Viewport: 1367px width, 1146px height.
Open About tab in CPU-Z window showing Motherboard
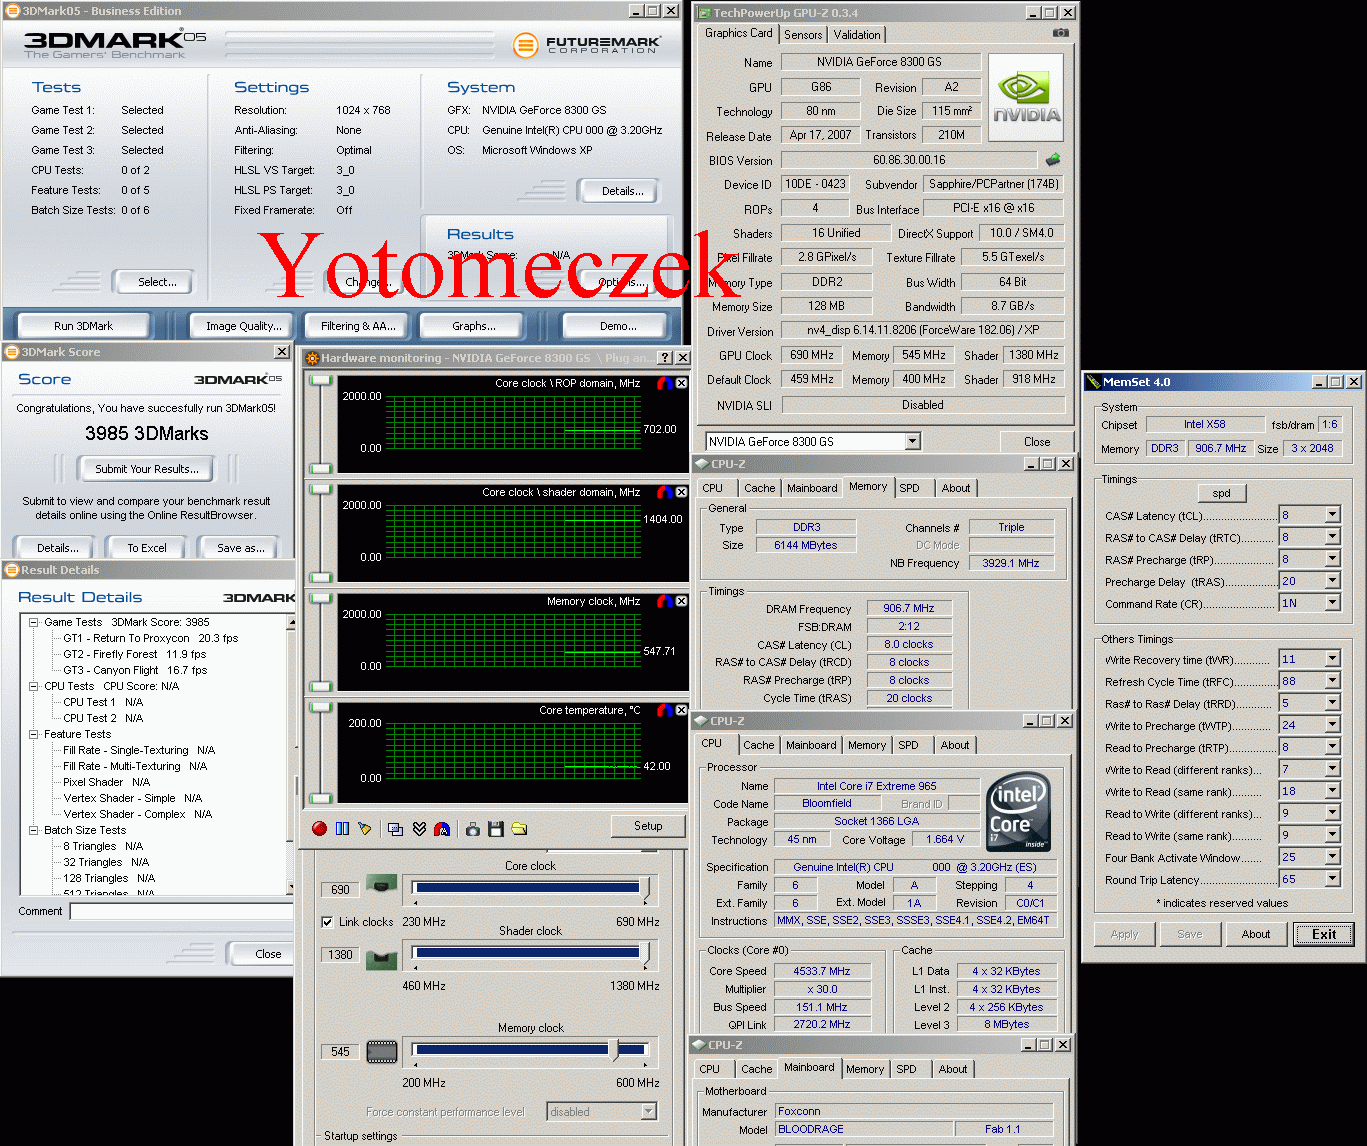[x=953, y=1069]
